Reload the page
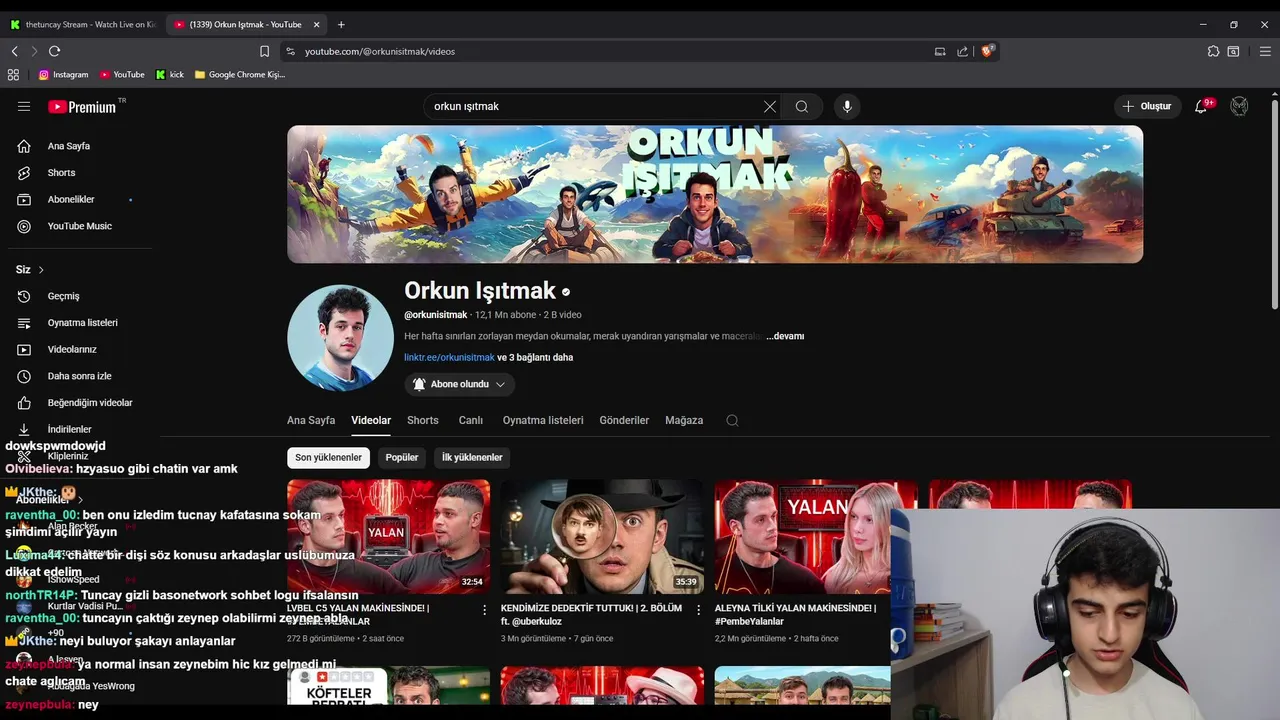This screenshot has width=1280, height=720. 54,51
